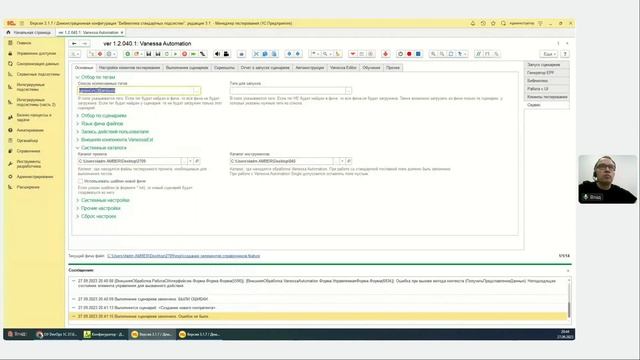Open the Работа с UI side tab
Viewport: 640px width, 360px height.
547,89
